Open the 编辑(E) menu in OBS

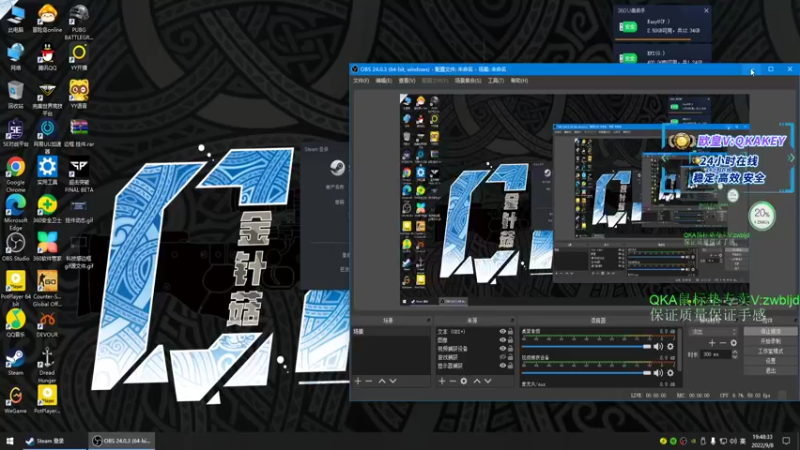pos(384,81)
